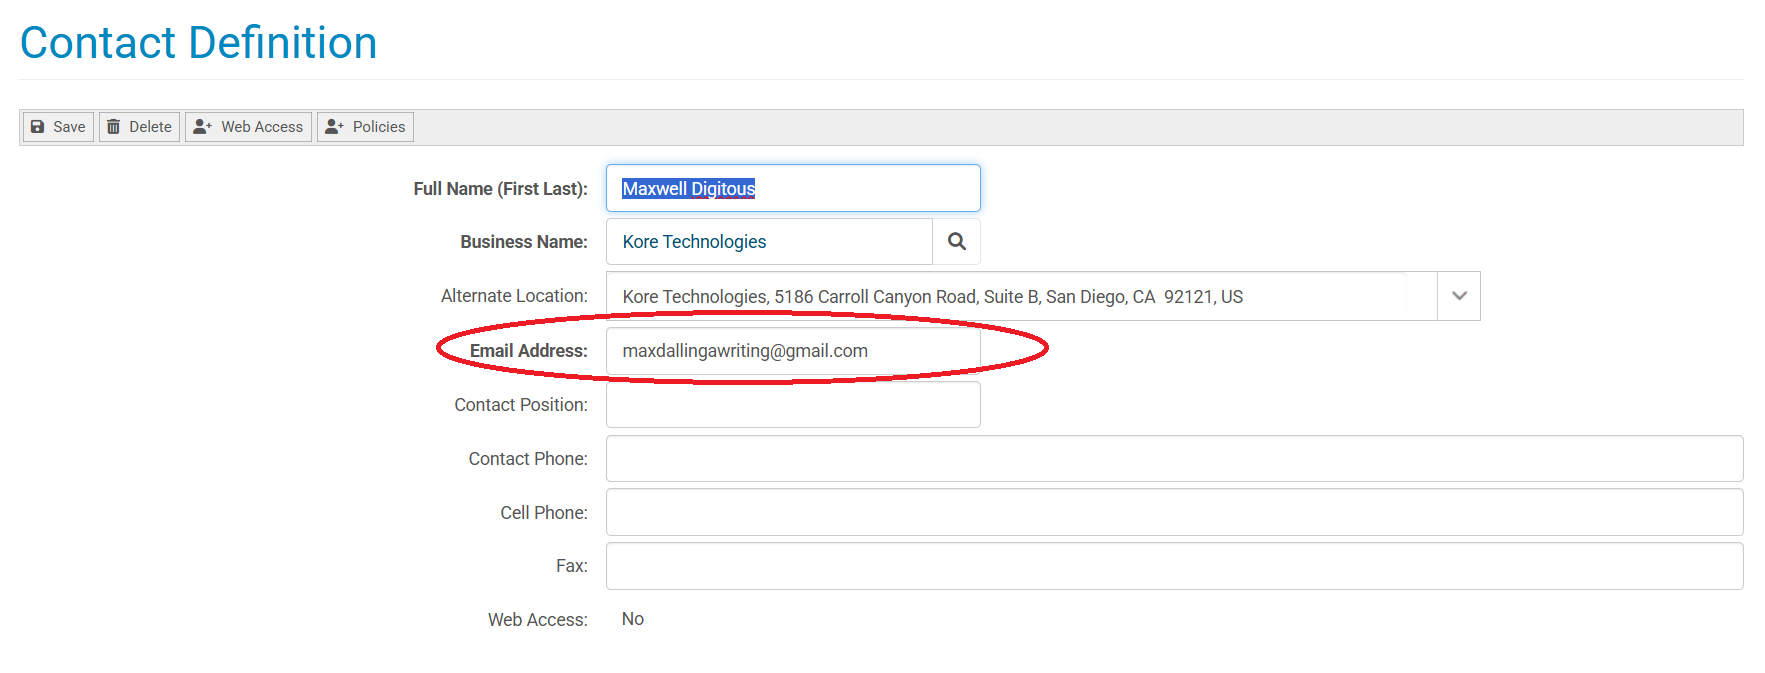1765x673 pixels.
Task: Expand the Alternate Location dropdown arrow
Action: coord(1459,296)
